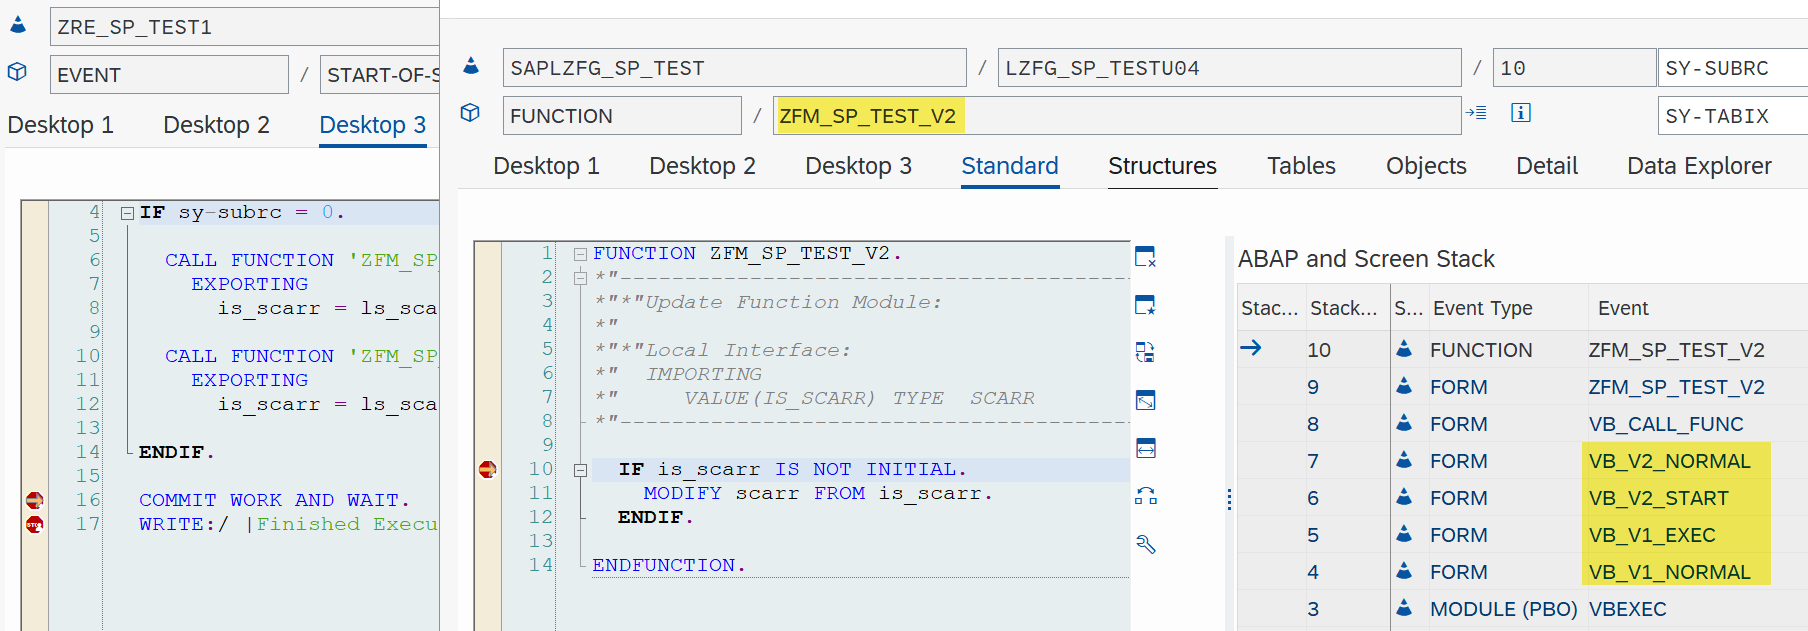Viewport: 1808px width, 631px height.
Task: Select Desktop 3 tab in left window
Action: tap(372, 125)
